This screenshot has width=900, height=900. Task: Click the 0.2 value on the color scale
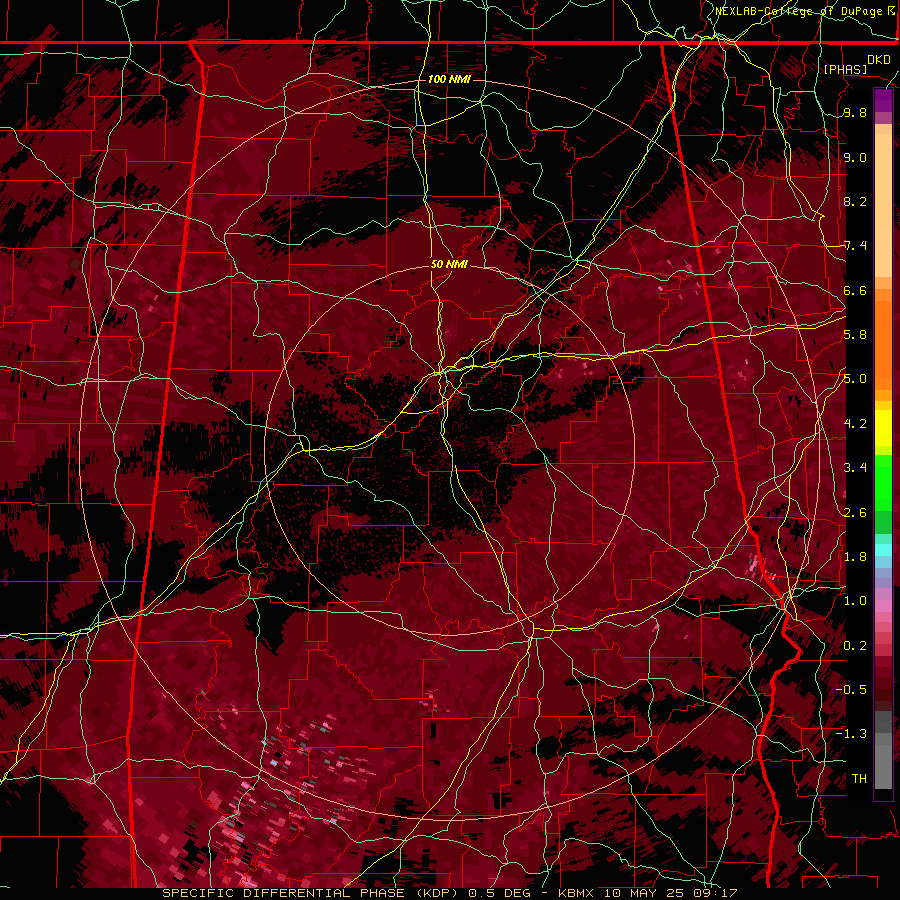855,645
